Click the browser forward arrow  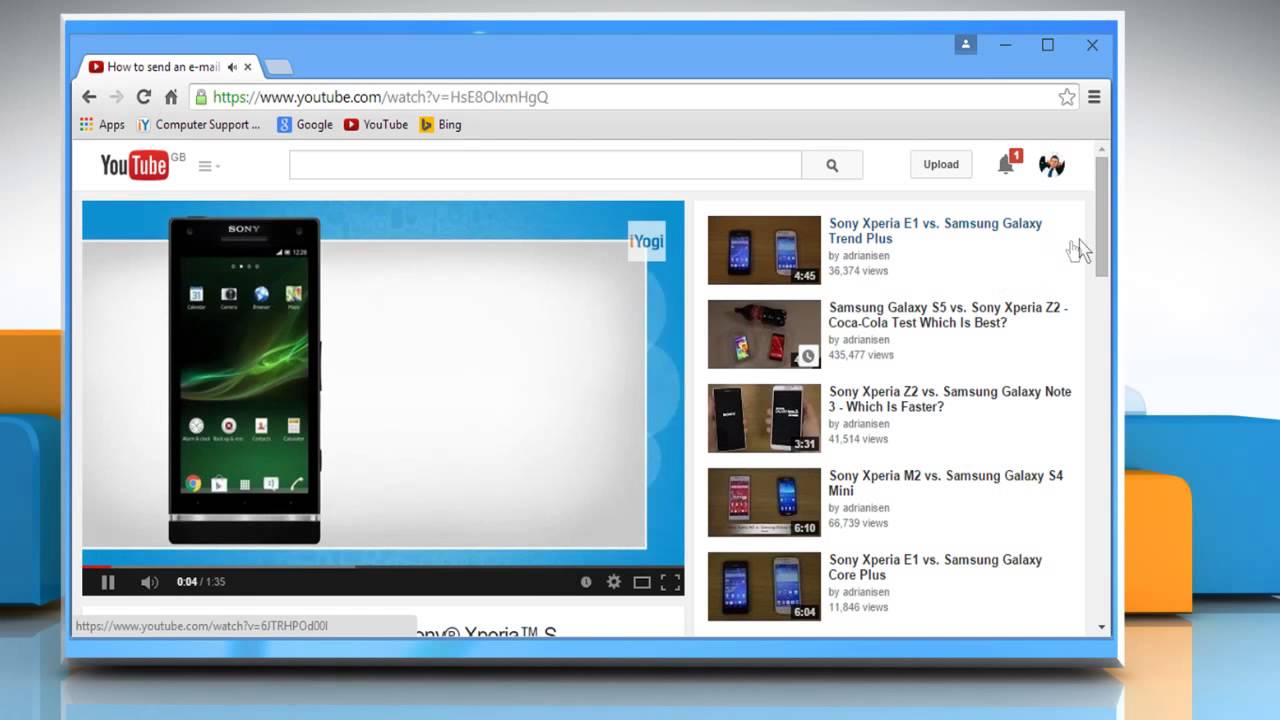117,97
